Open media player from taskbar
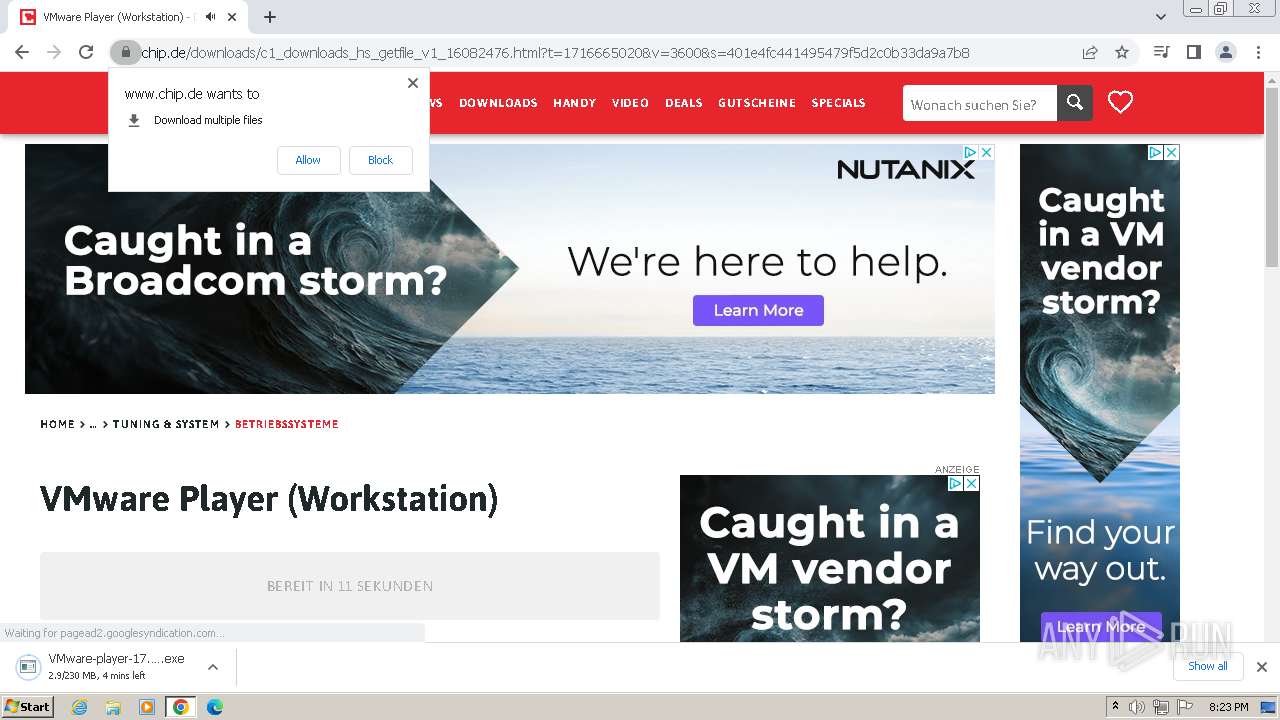 pyautogui.click(x=147, y=707)
